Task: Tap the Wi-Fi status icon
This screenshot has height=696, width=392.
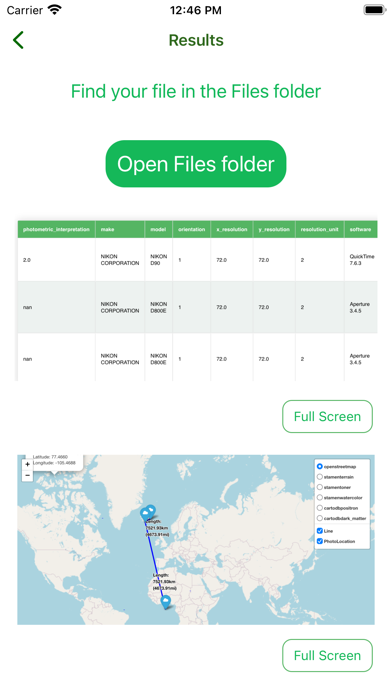Action: [x=55, y=10]
